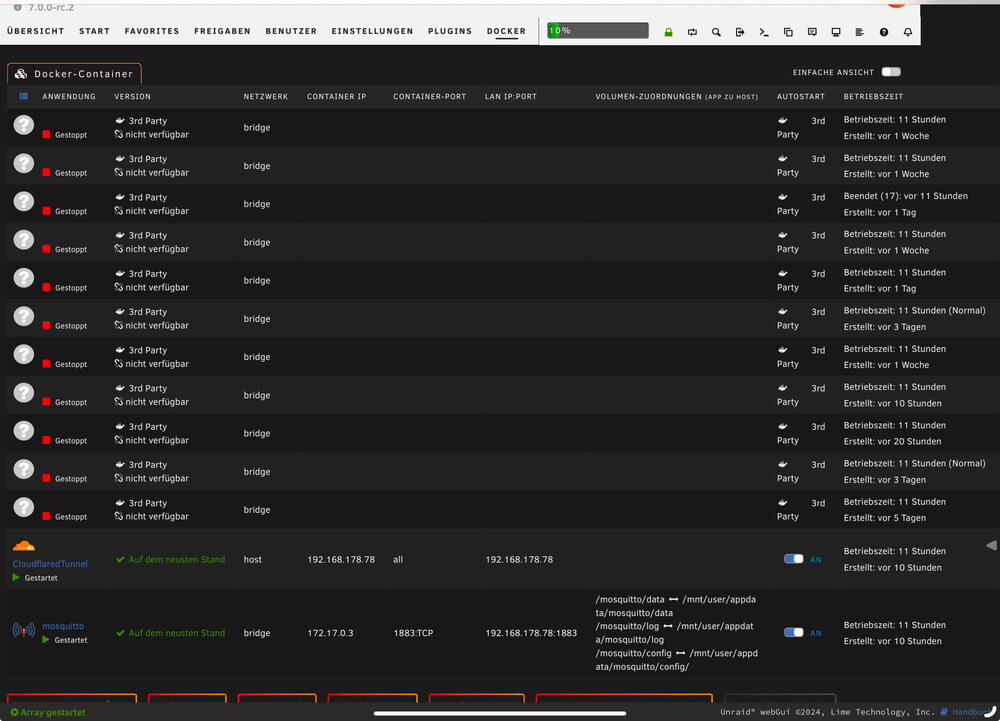1000x721 pixels.
Task: Click the Unraid webGui copyright footer text
Action: (827, 712)
